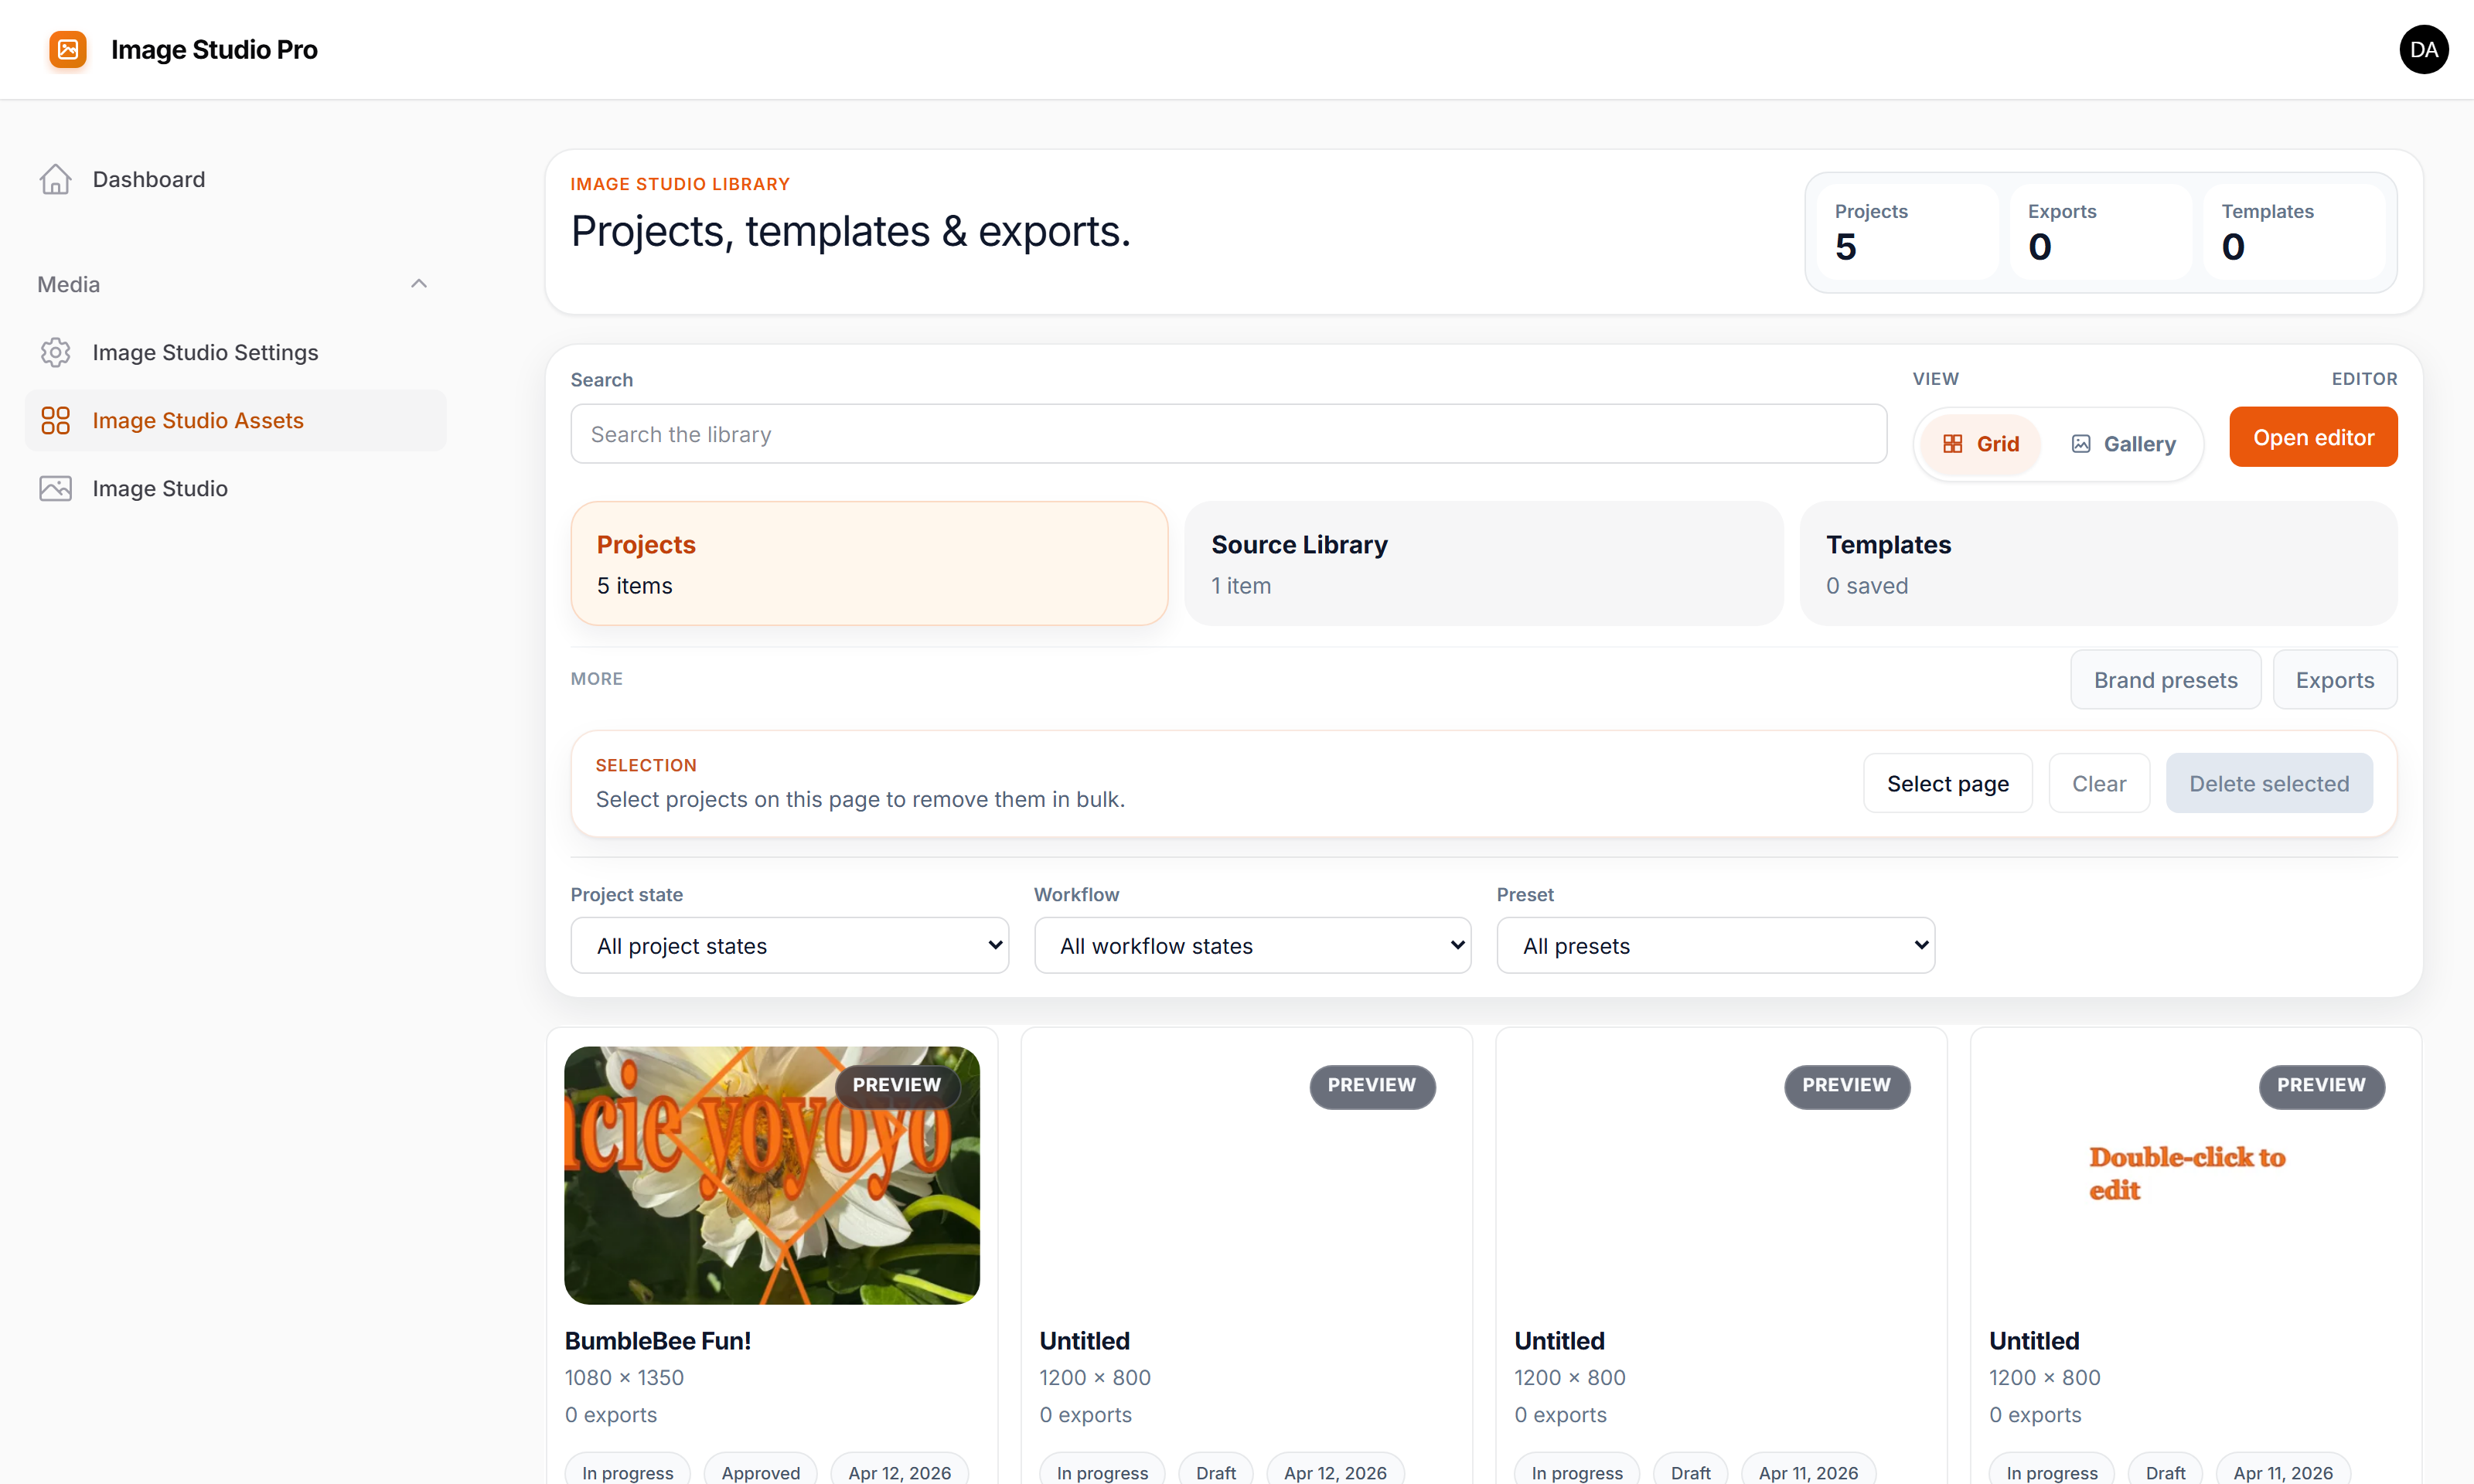Click the DA profile avatar
This screenshot has width=2474, height=1484.
tap(2424, 49)
